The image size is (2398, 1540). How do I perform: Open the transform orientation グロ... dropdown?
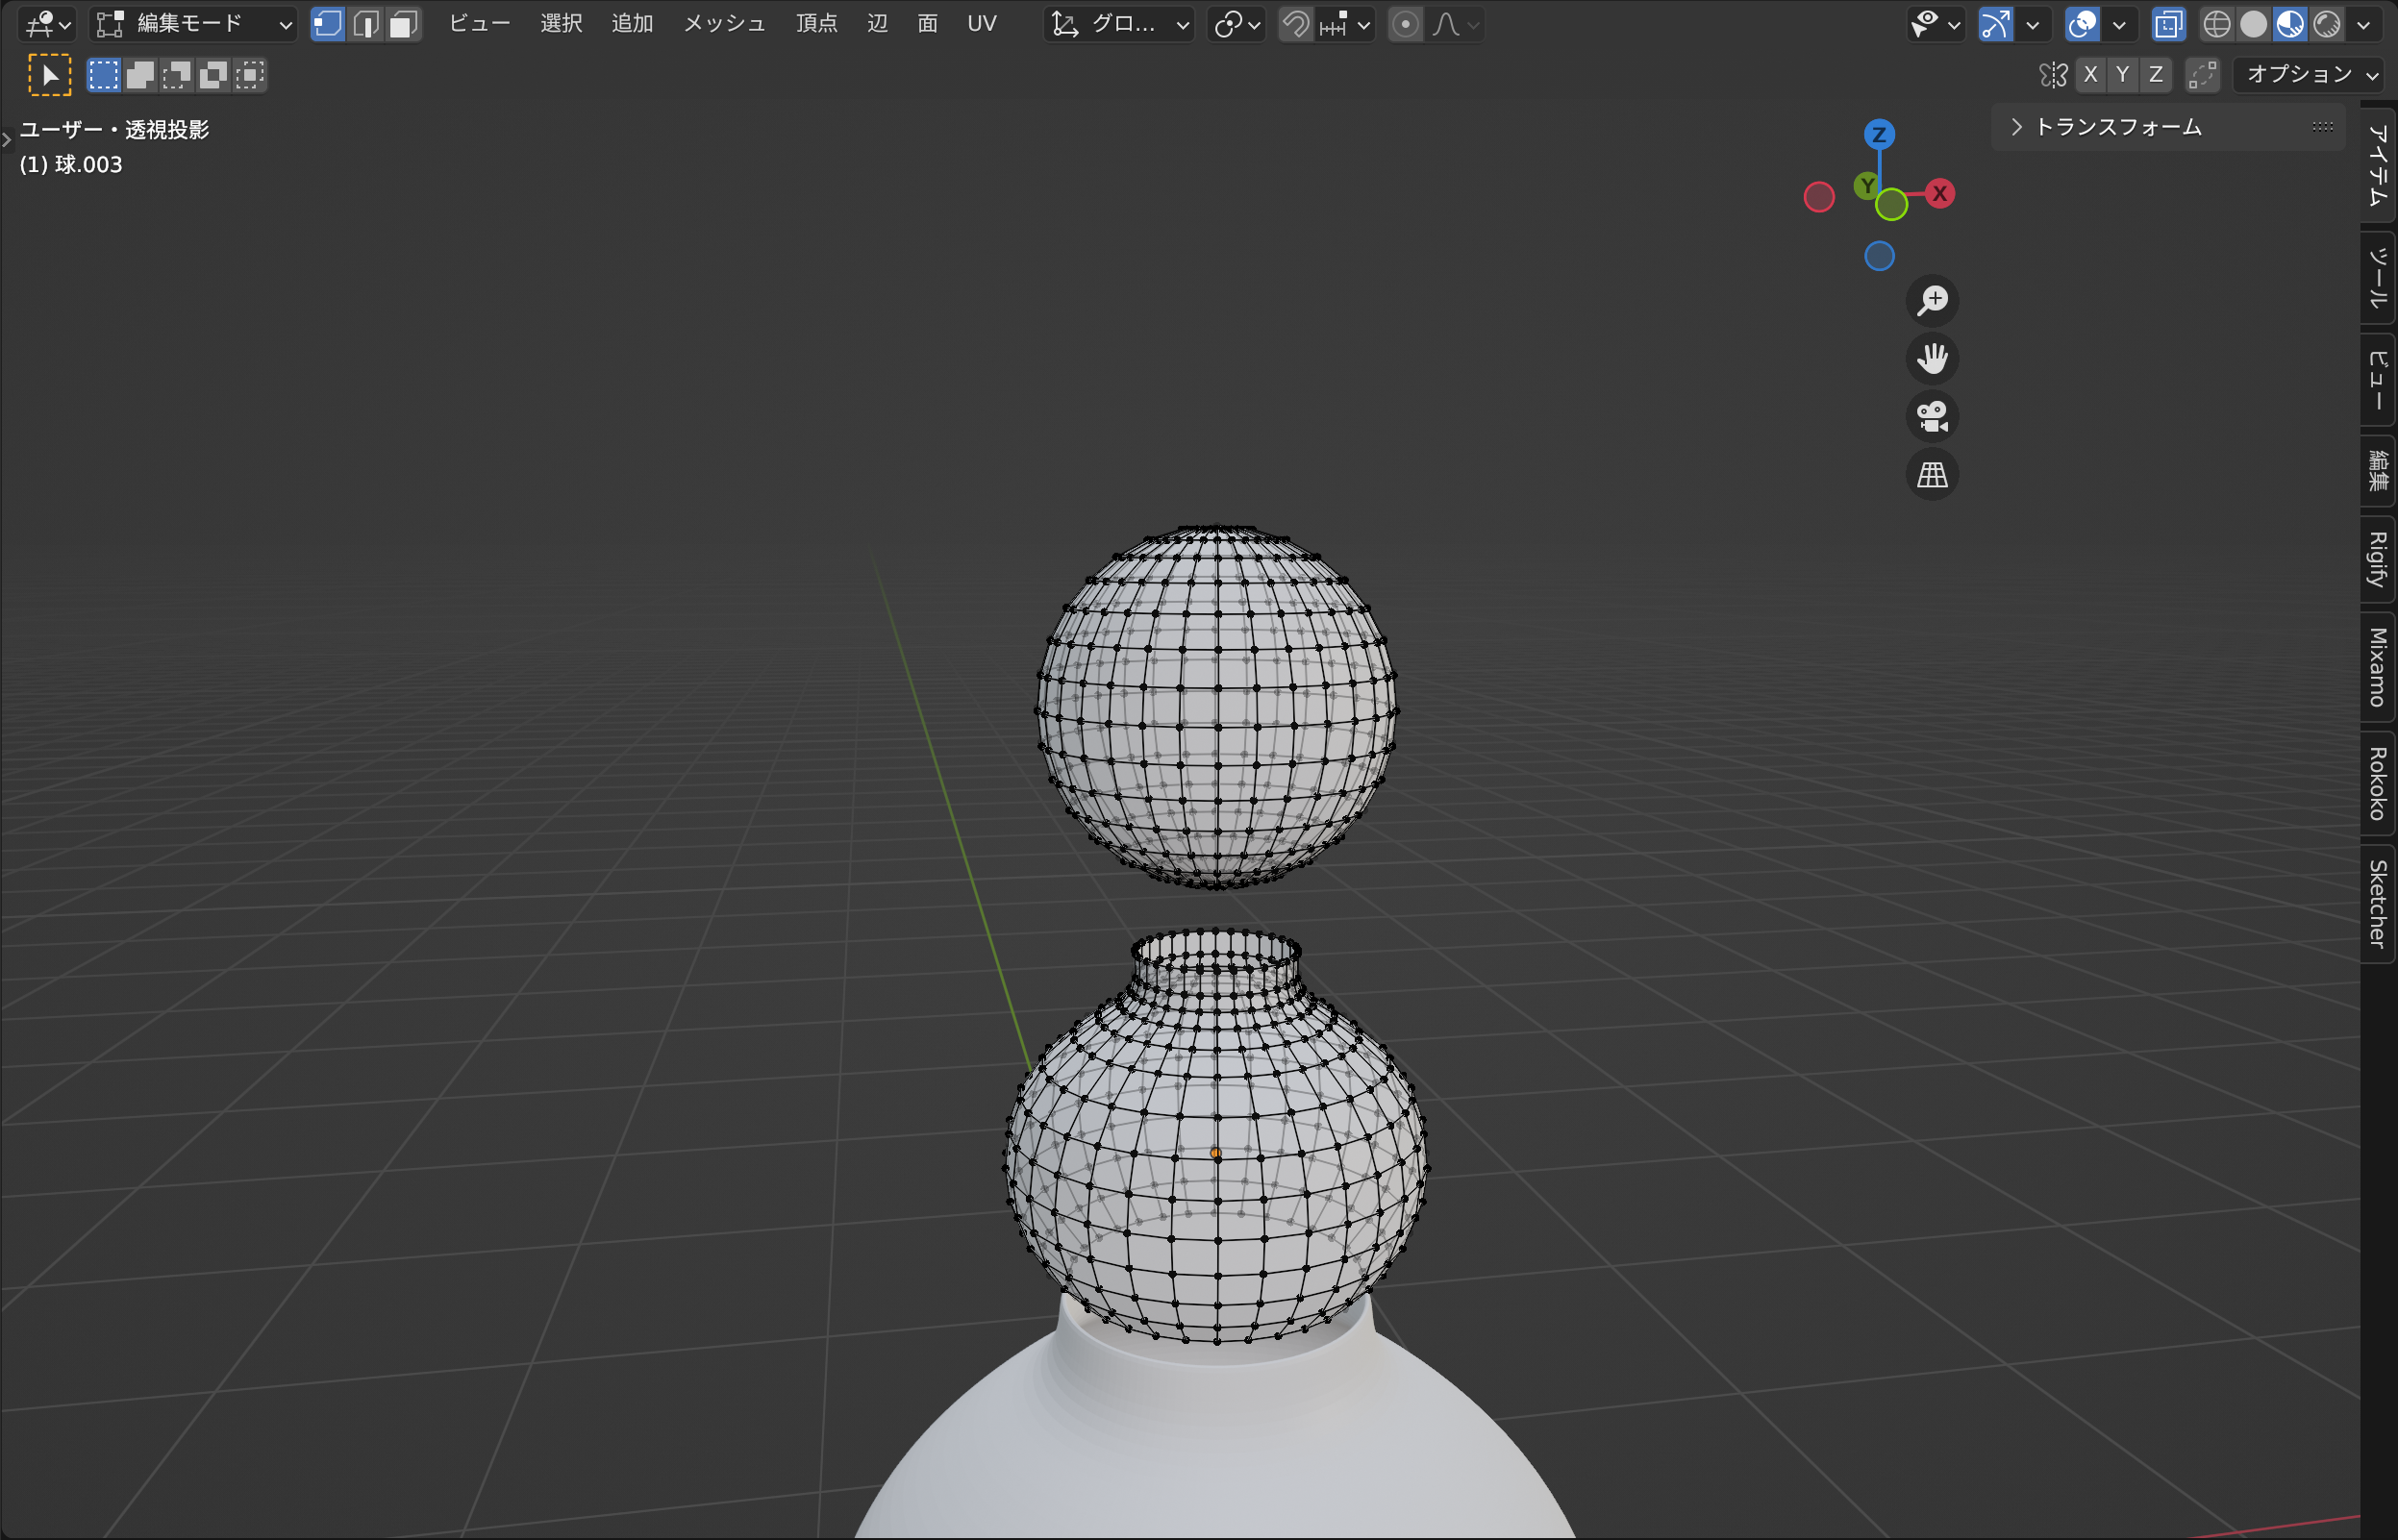click(1119, 24)
